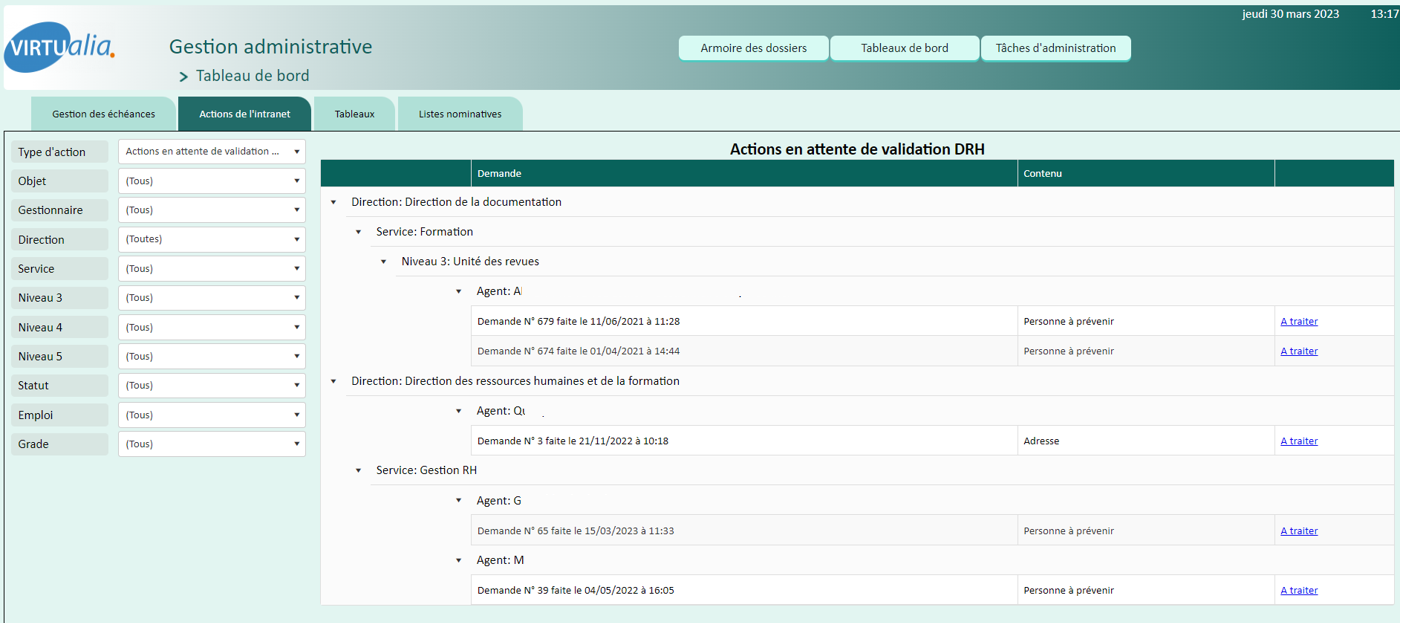Open the Statut dropdown
Viewport: 1404px width, 623px height.
click(212, 385)
